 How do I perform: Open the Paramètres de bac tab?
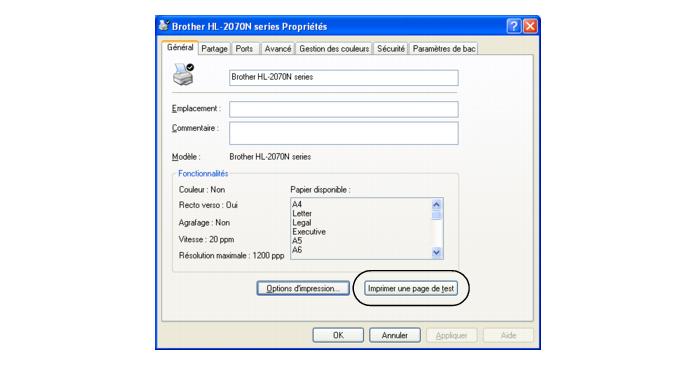[x=444, y=49]
